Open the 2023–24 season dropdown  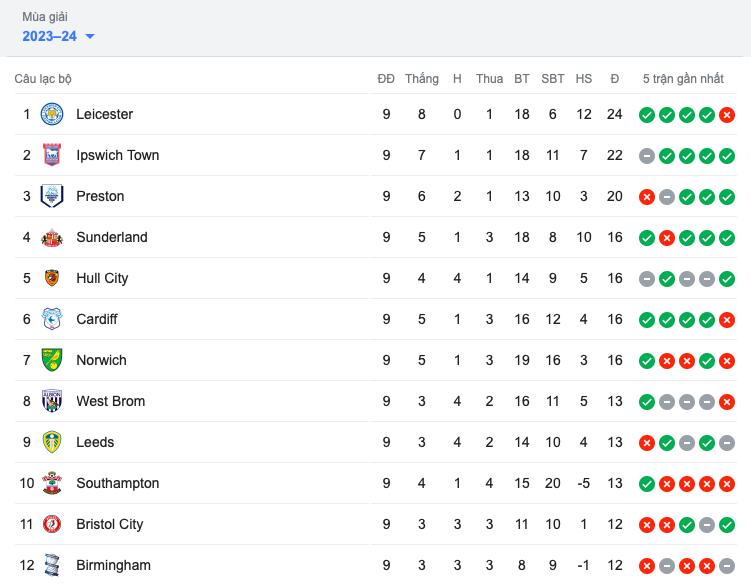(59, 36)
